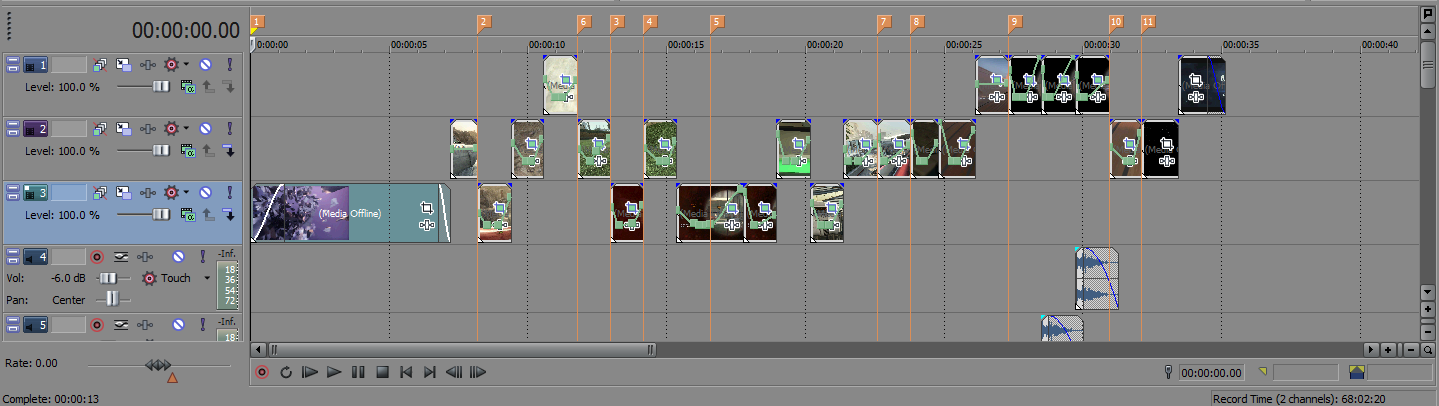Click the Loop Playback icon

click(x=286, y=372)
